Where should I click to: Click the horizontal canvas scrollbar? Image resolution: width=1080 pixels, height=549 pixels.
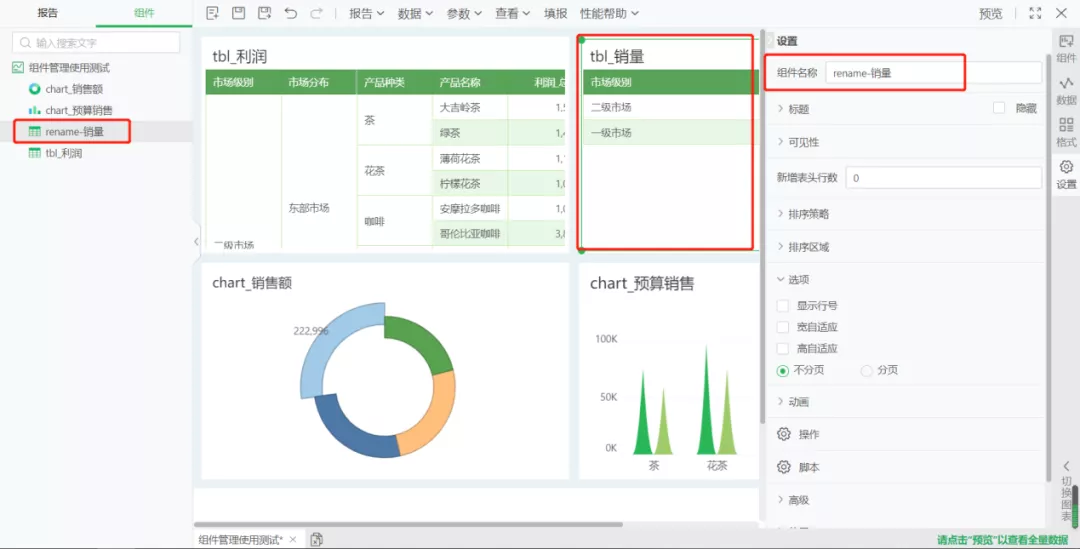click(408, 524)
